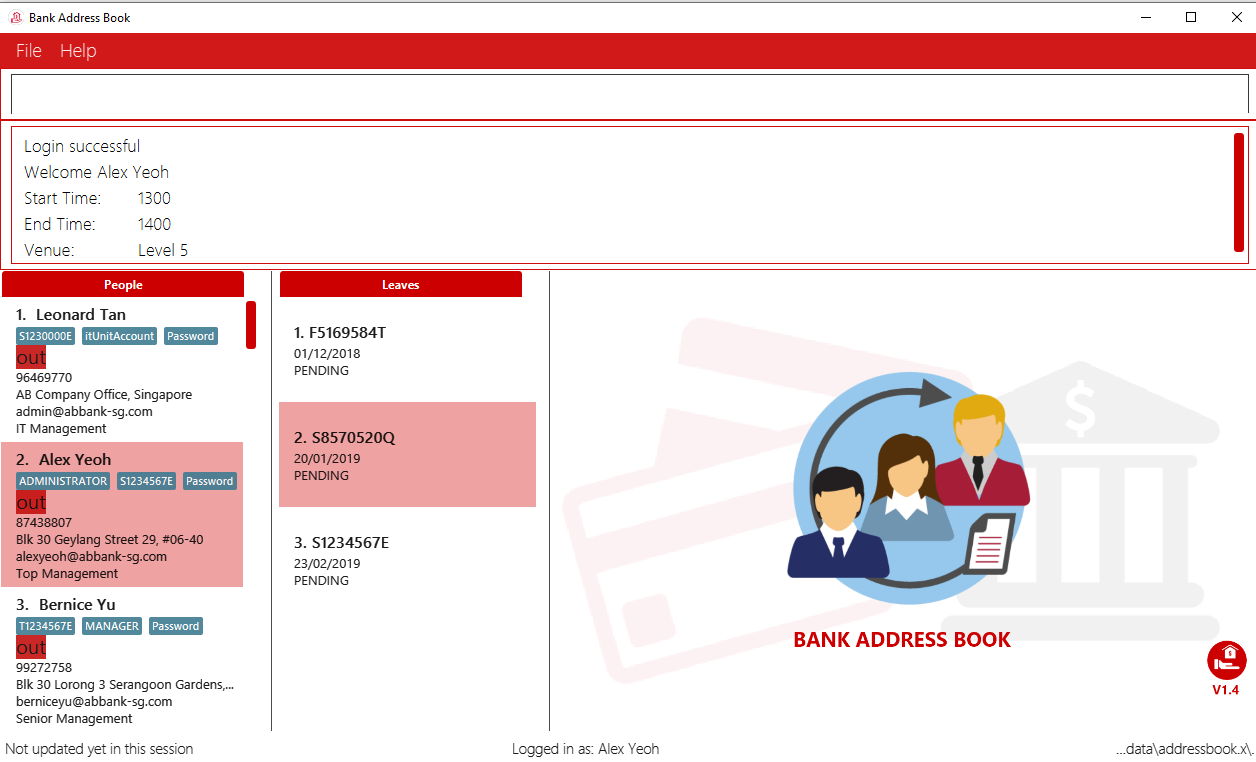Select leave entry F5169584T
This screenshot has width=1256, height=762.
point(408,350)
